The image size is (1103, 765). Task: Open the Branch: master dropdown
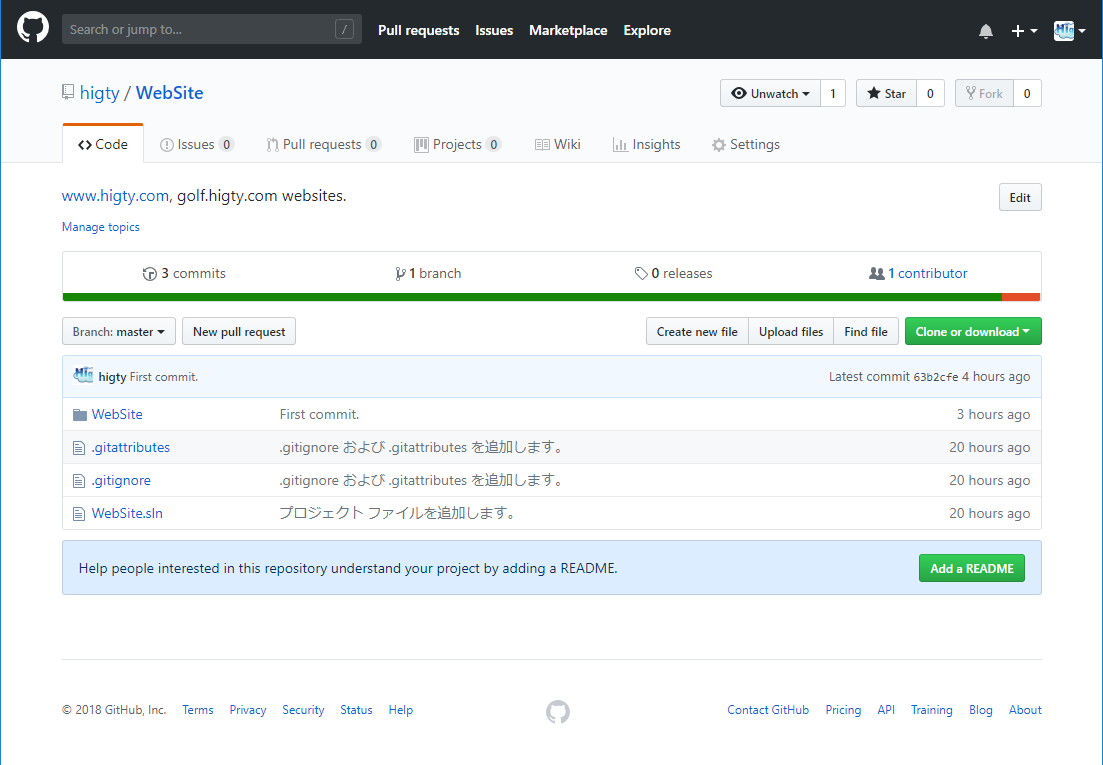pos(118,331)
